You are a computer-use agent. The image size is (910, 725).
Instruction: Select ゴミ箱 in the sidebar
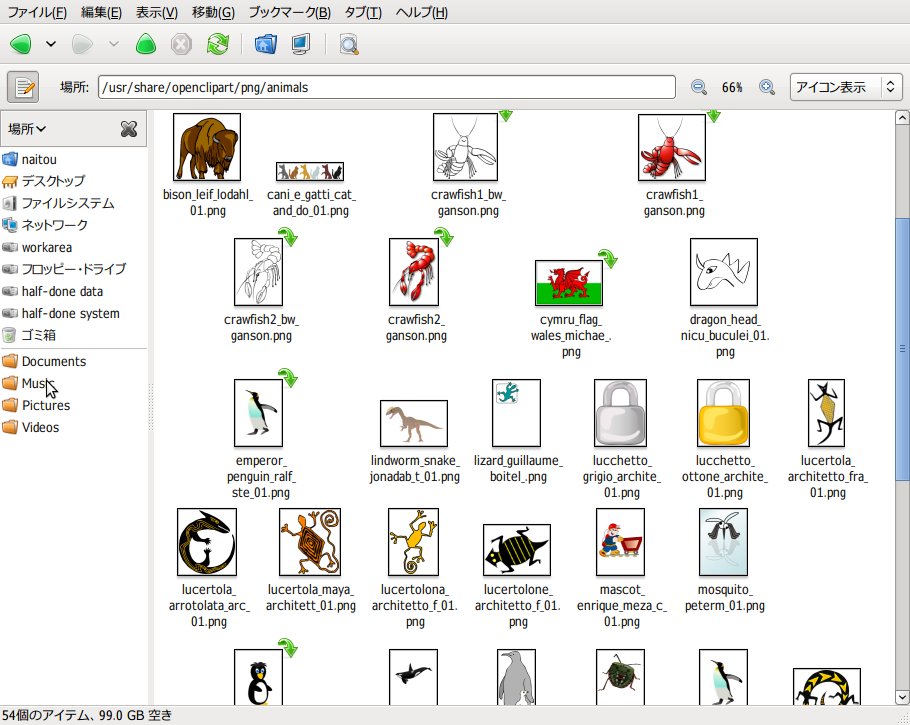[38, 335]
